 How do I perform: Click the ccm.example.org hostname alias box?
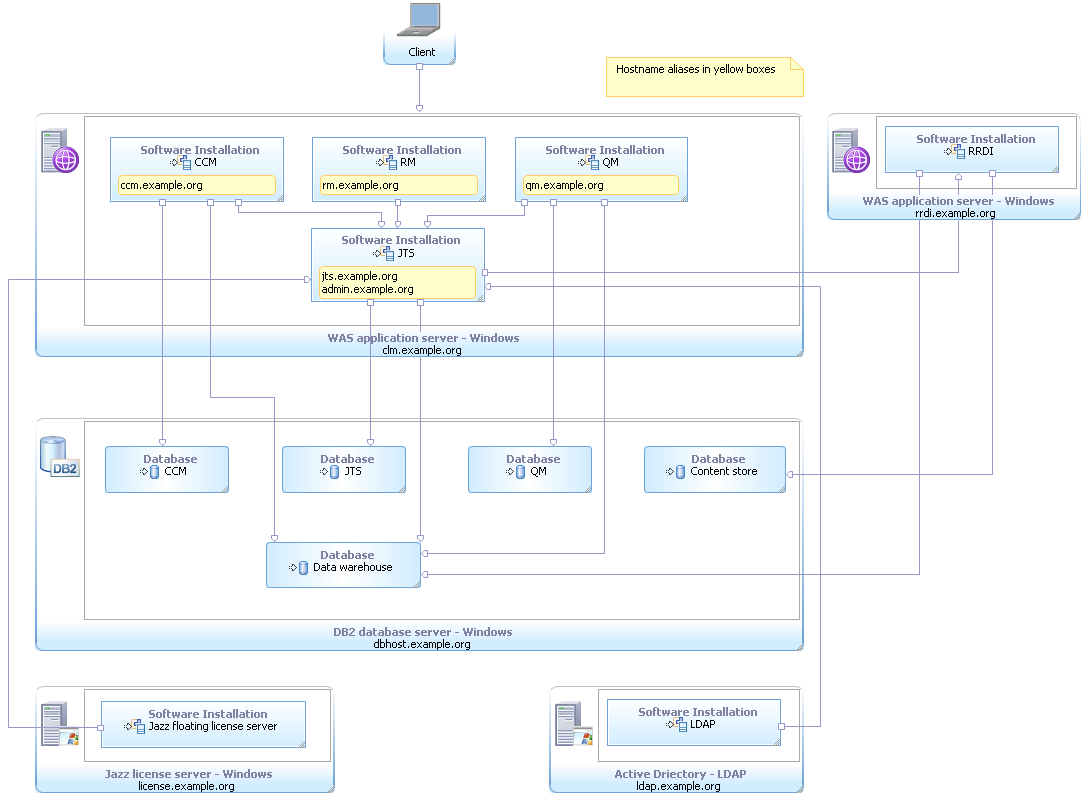tap(197, 186)
